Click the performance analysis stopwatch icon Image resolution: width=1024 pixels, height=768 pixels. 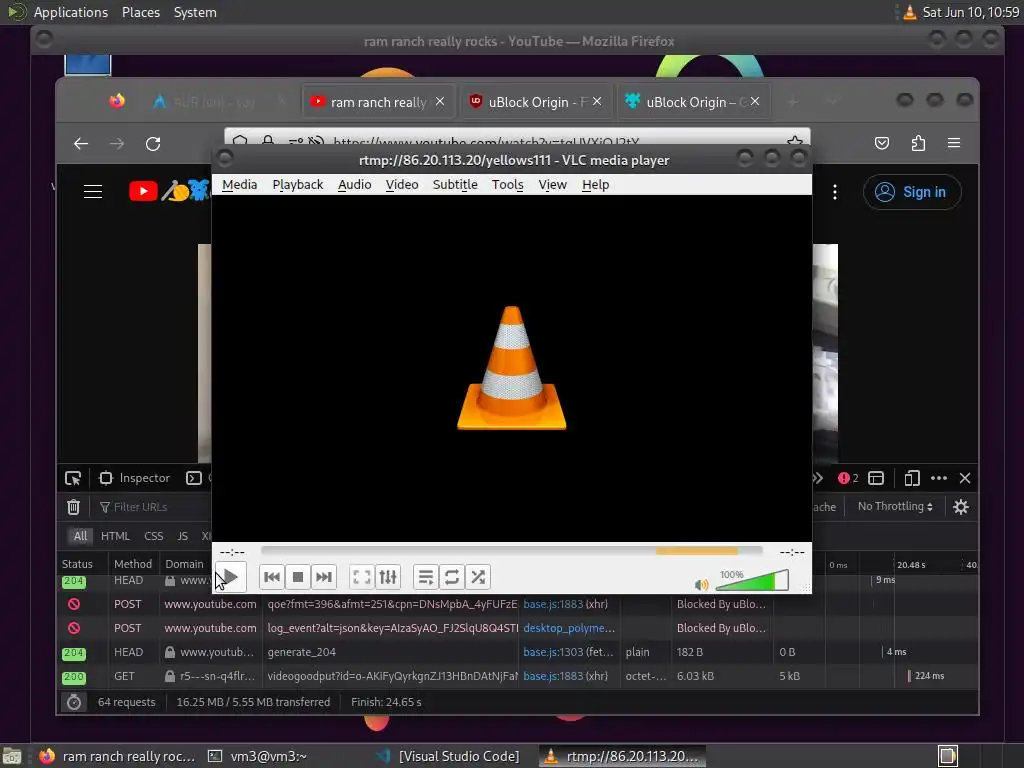[x=74, y=702]
